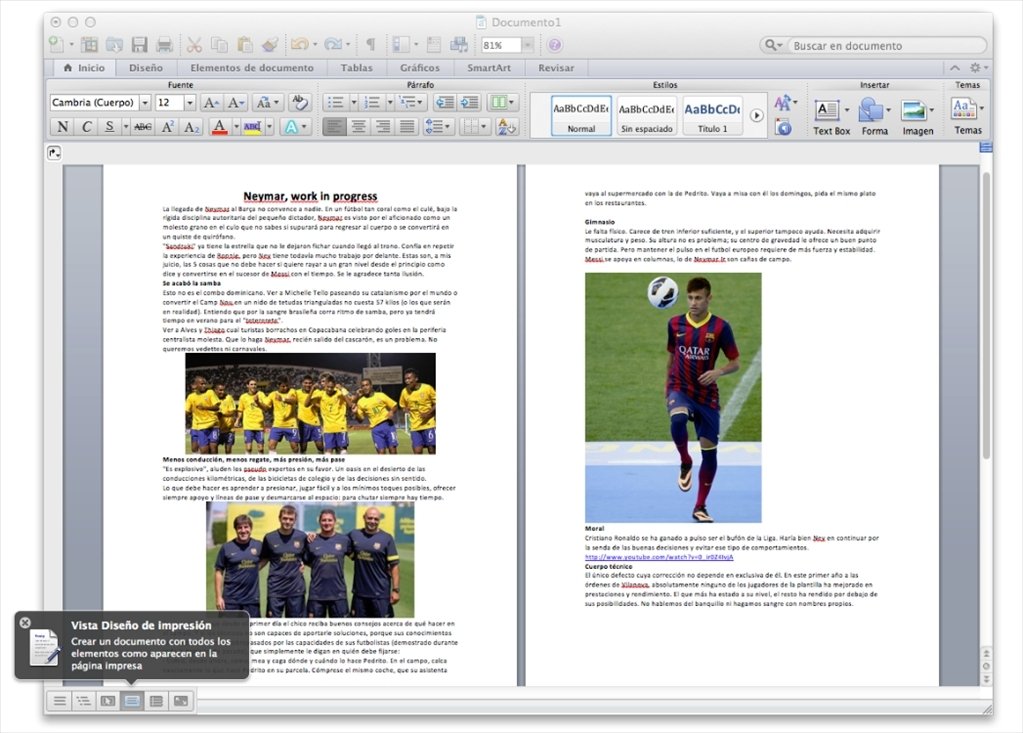The width and height of the screenshot is (1023, 733).
Task: Open text effects glowing A dropdown
Action: [x=295, y=127]
